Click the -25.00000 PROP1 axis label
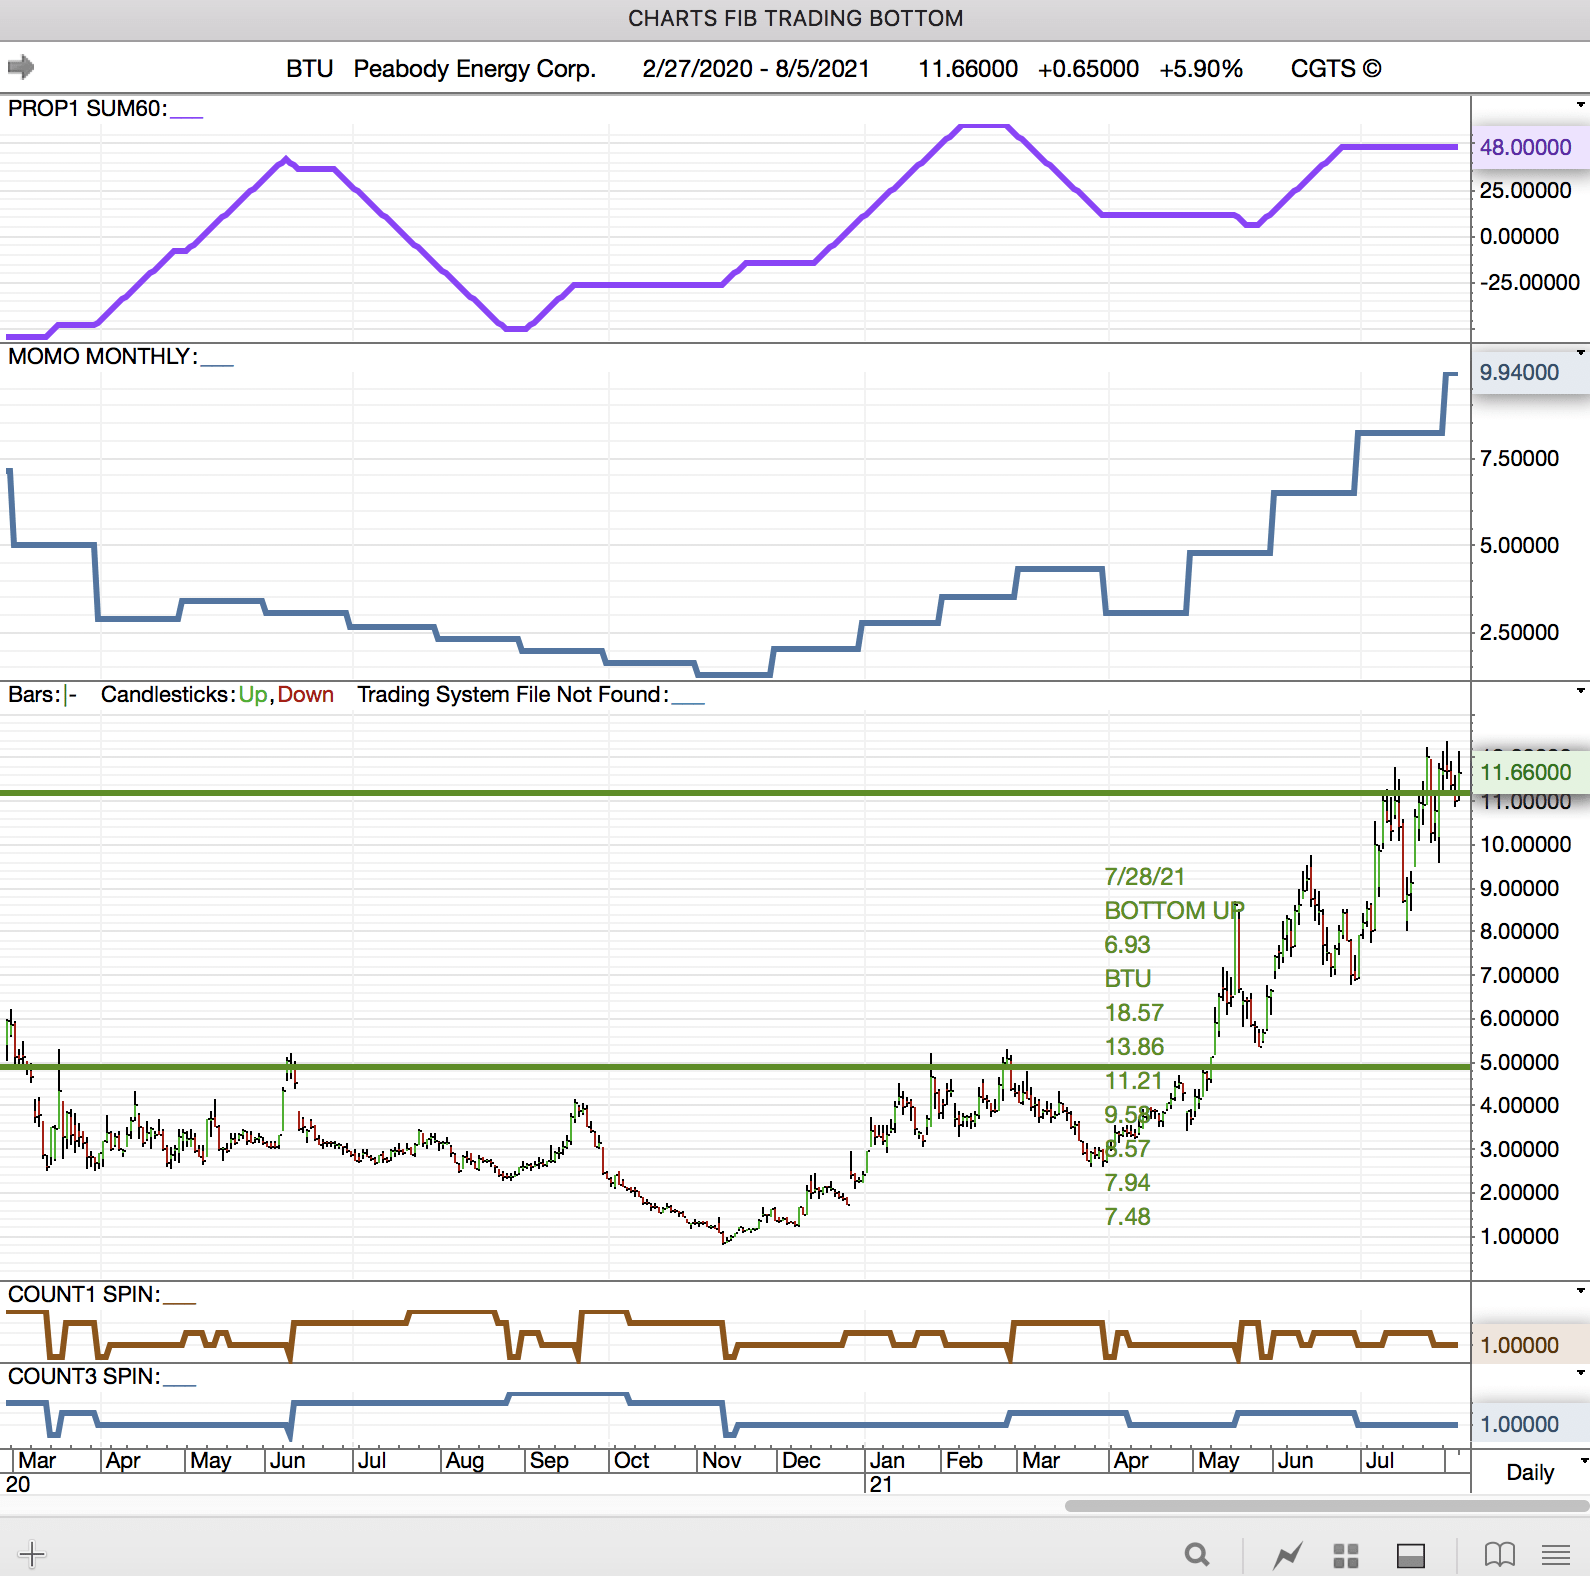 (x=1530, y=282)
